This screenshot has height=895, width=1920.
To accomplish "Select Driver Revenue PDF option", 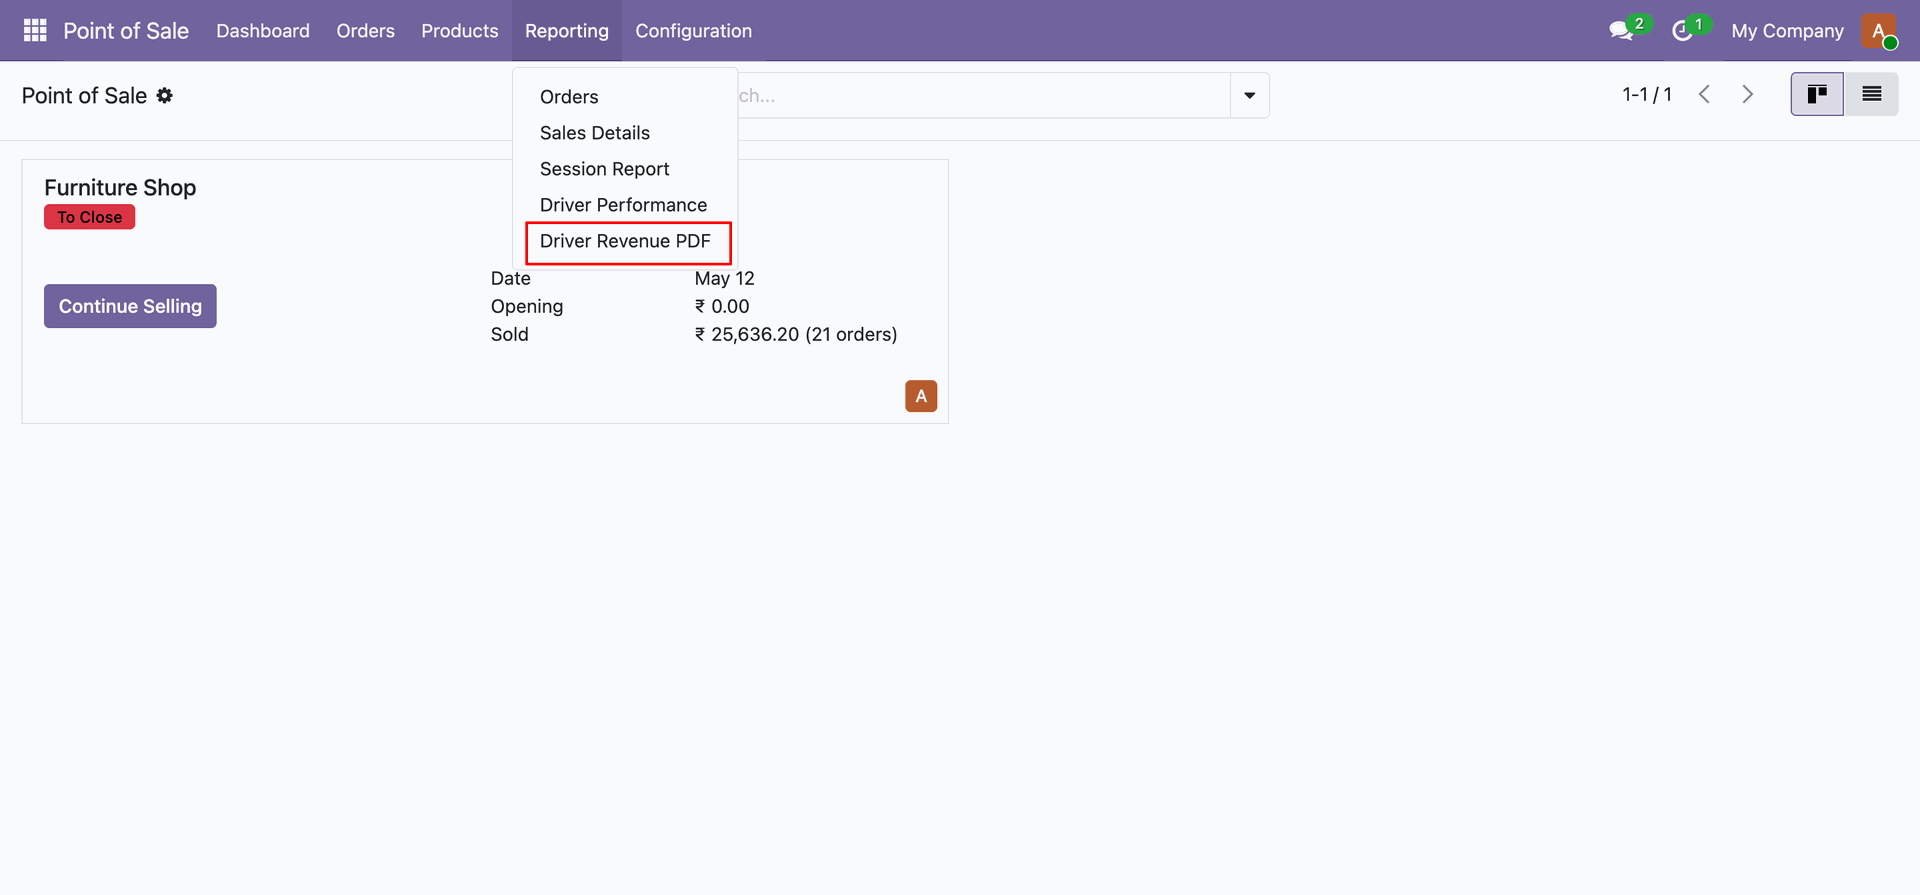I will coord(625,241).
